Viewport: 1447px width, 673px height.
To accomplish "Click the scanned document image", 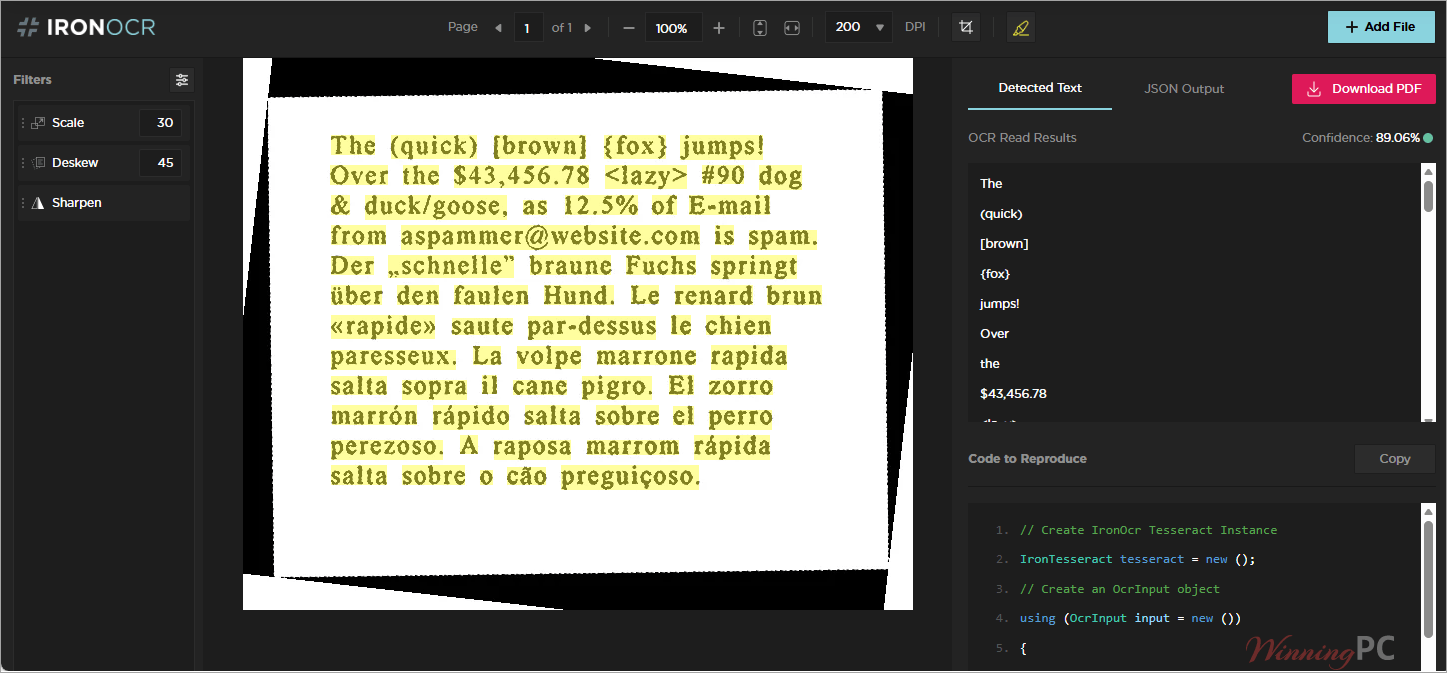I will point(578,334).
